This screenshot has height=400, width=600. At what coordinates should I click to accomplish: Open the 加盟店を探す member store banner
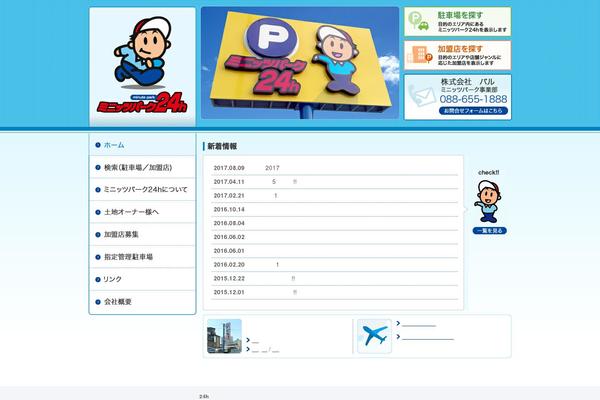pos(457,56)
